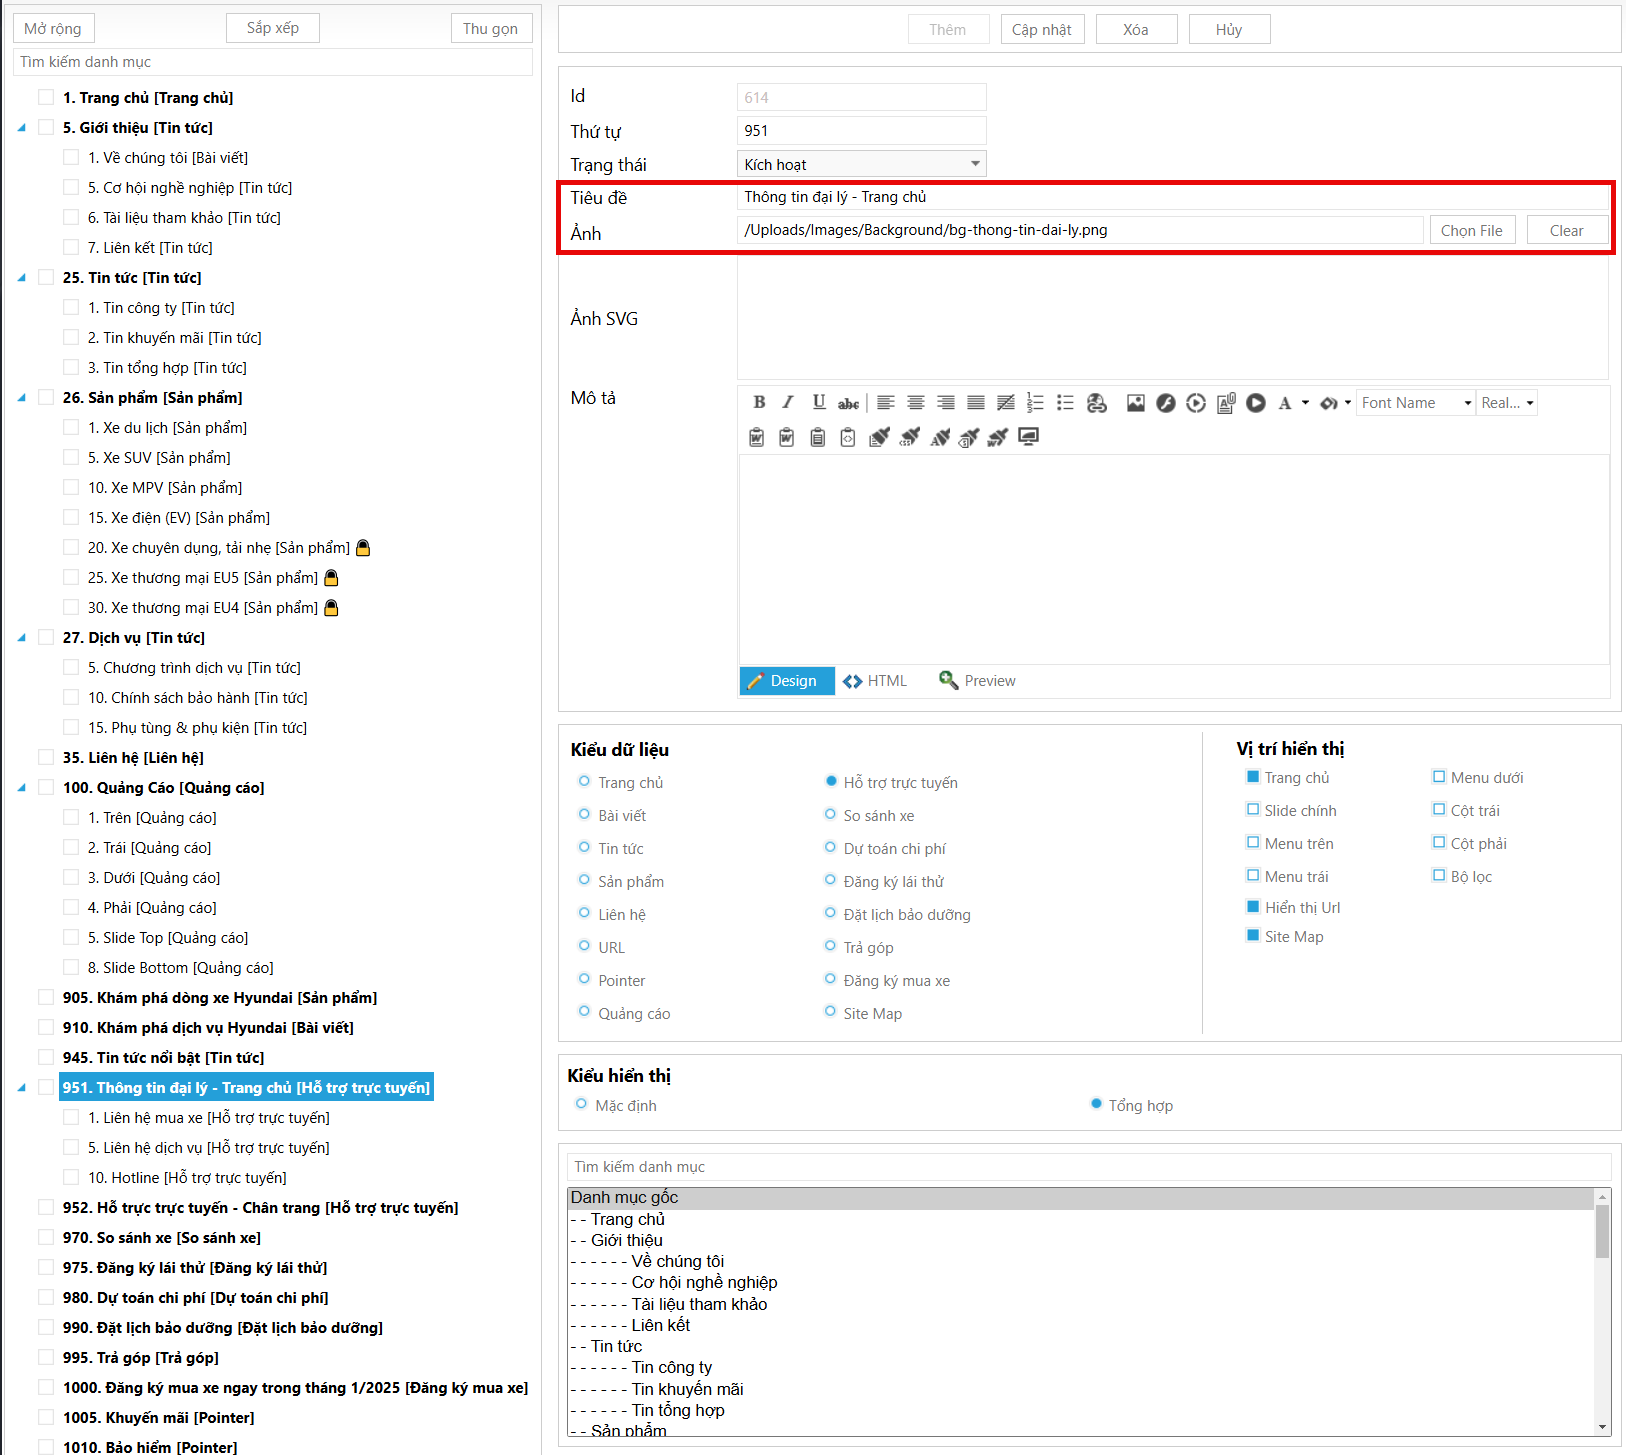Image resolution: width=1626 pixels, height=1455 pixels.
Task: Insert a numbered list in editor
Action: (1035, 402)
